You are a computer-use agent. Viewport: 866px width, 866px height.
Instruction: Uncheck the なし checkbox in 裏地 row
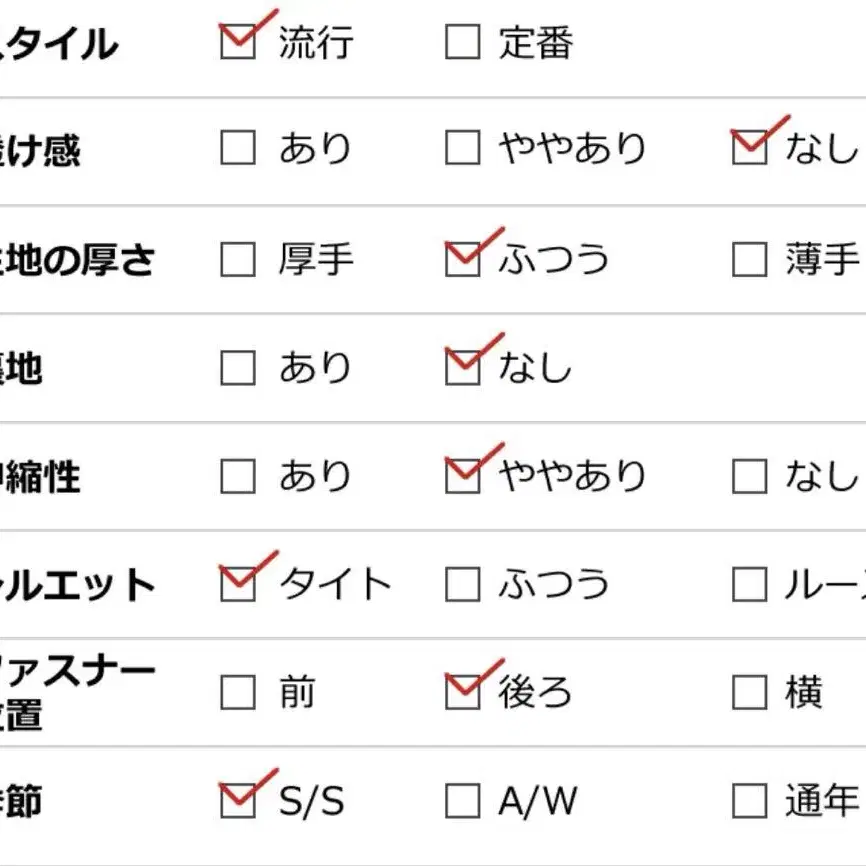tap(462, 367)
